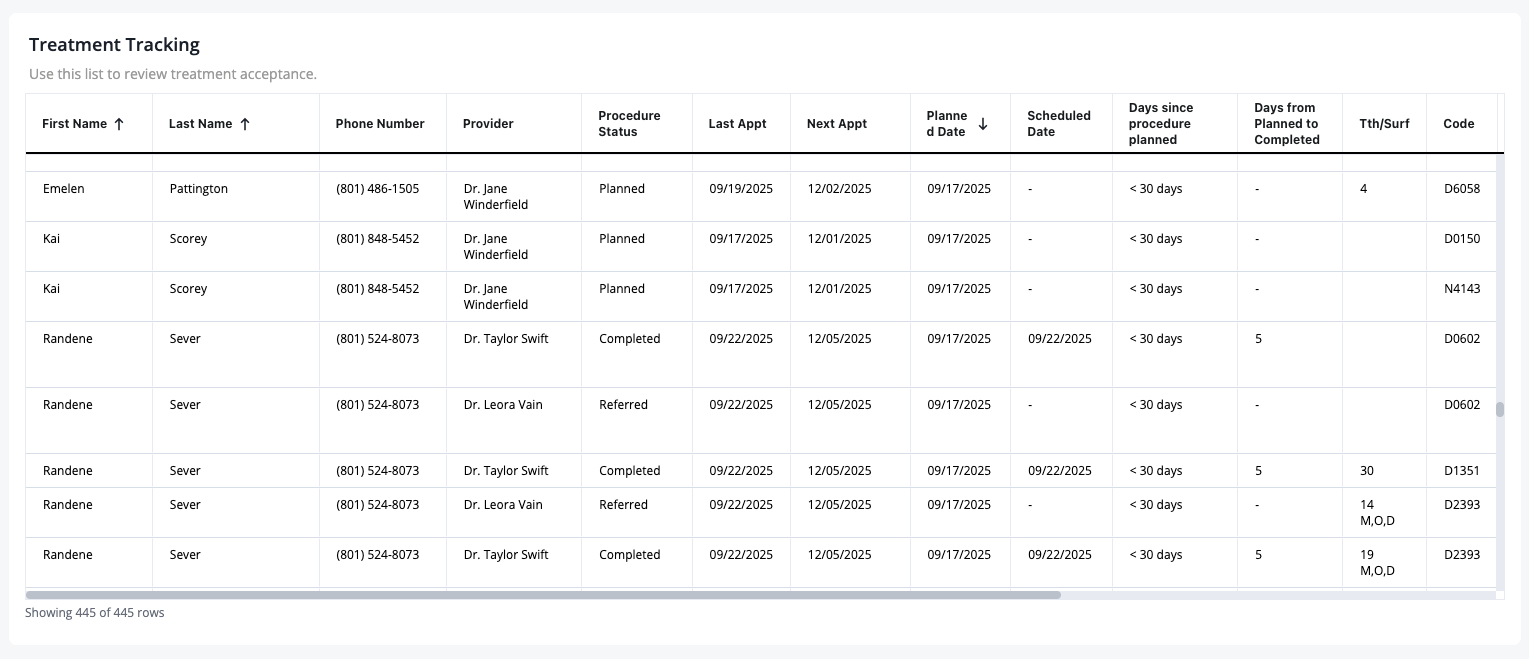Sort by Provider column header
This screenshot has height=659, width=1529.
point(488,124)
